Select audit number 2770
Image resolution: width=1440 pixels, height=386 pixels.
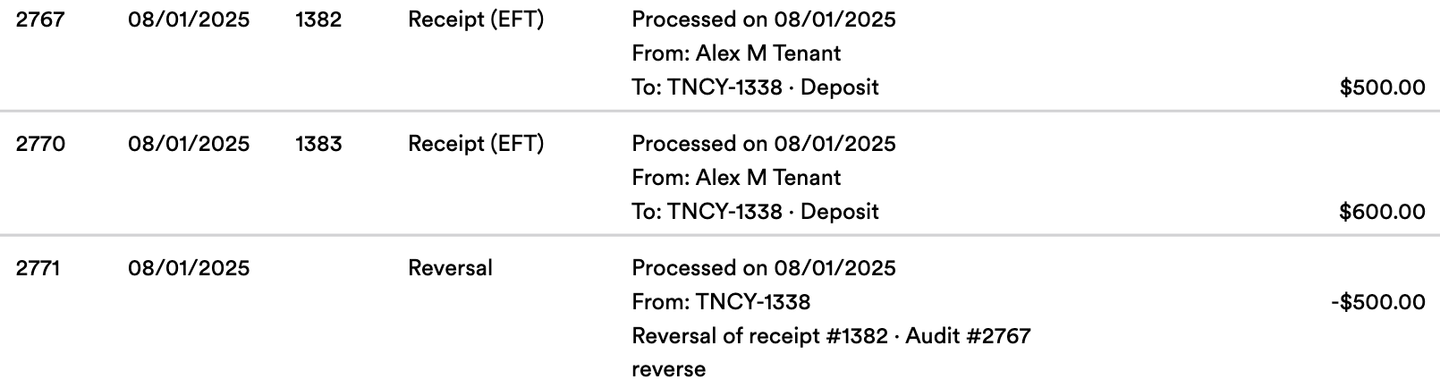41,144
